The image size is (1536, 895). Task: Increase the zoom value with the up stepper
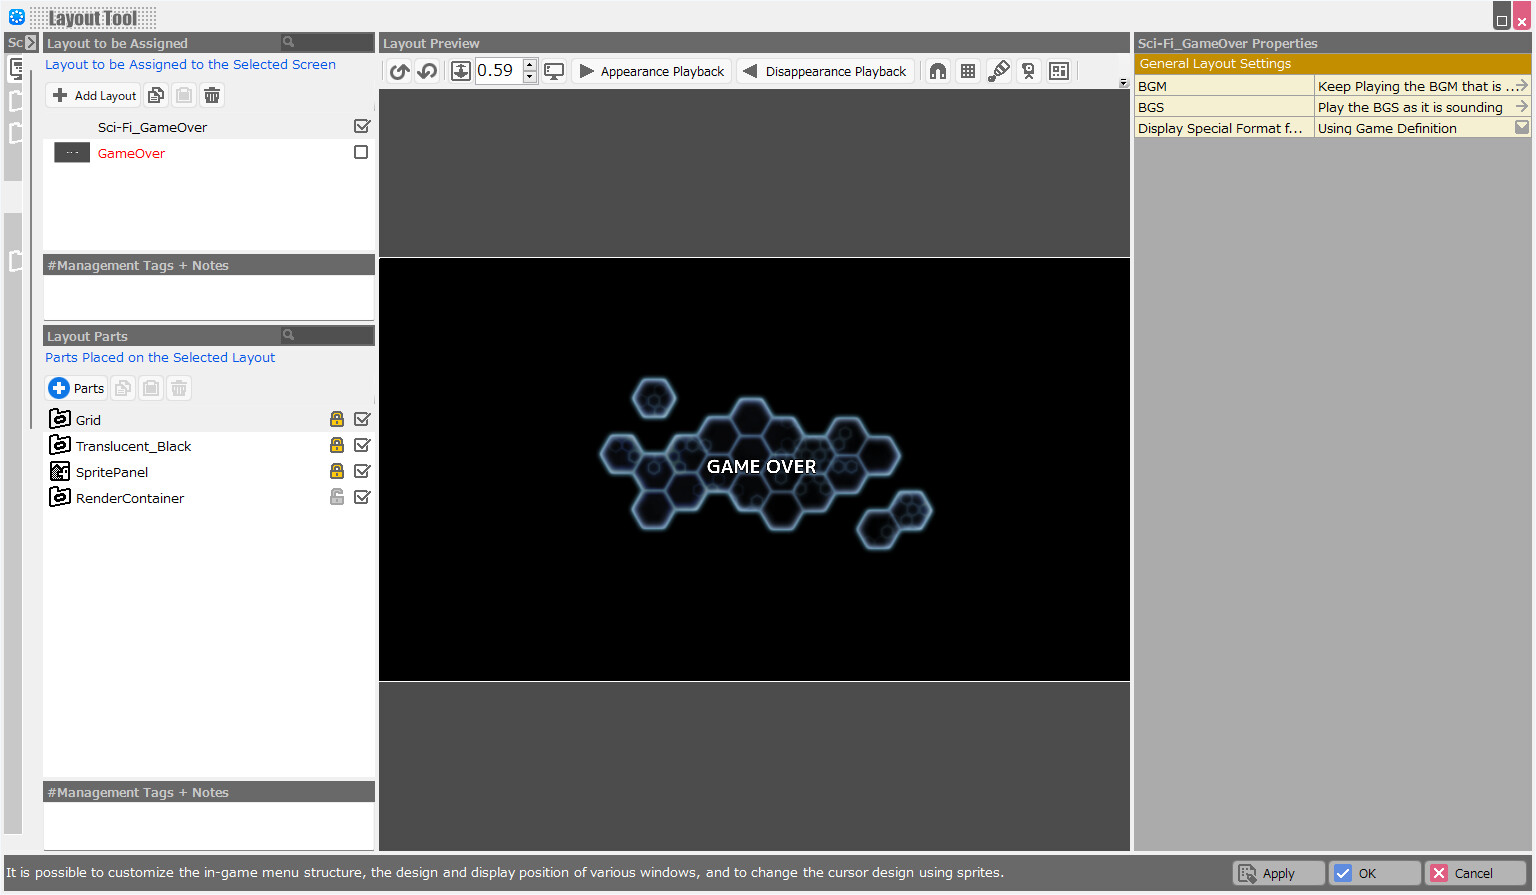(x=529, y=65)
